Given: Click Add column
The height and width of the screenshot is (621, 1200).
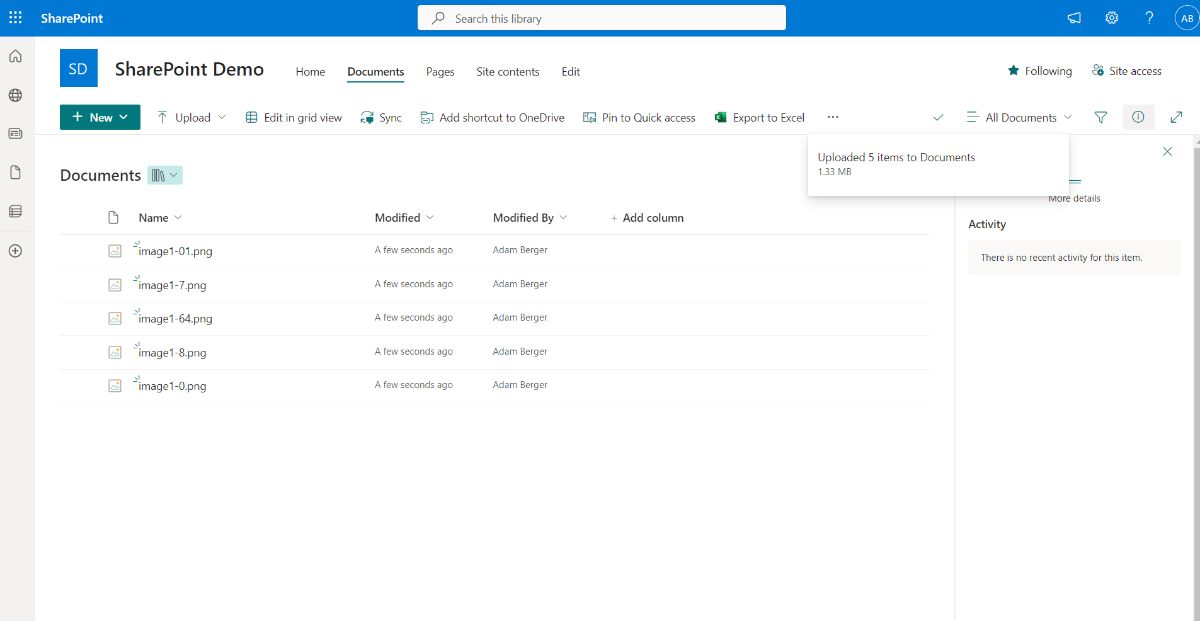Looking at the screenshot, I should [647, 217].
